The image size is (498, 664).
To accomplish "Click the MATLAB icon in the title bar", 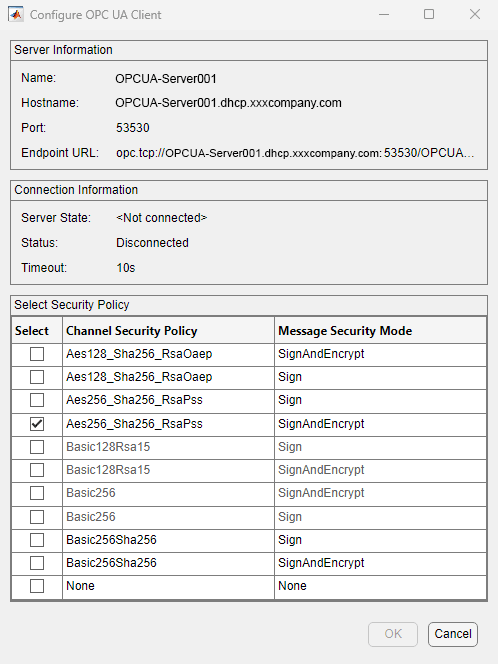I will point(16,14).
